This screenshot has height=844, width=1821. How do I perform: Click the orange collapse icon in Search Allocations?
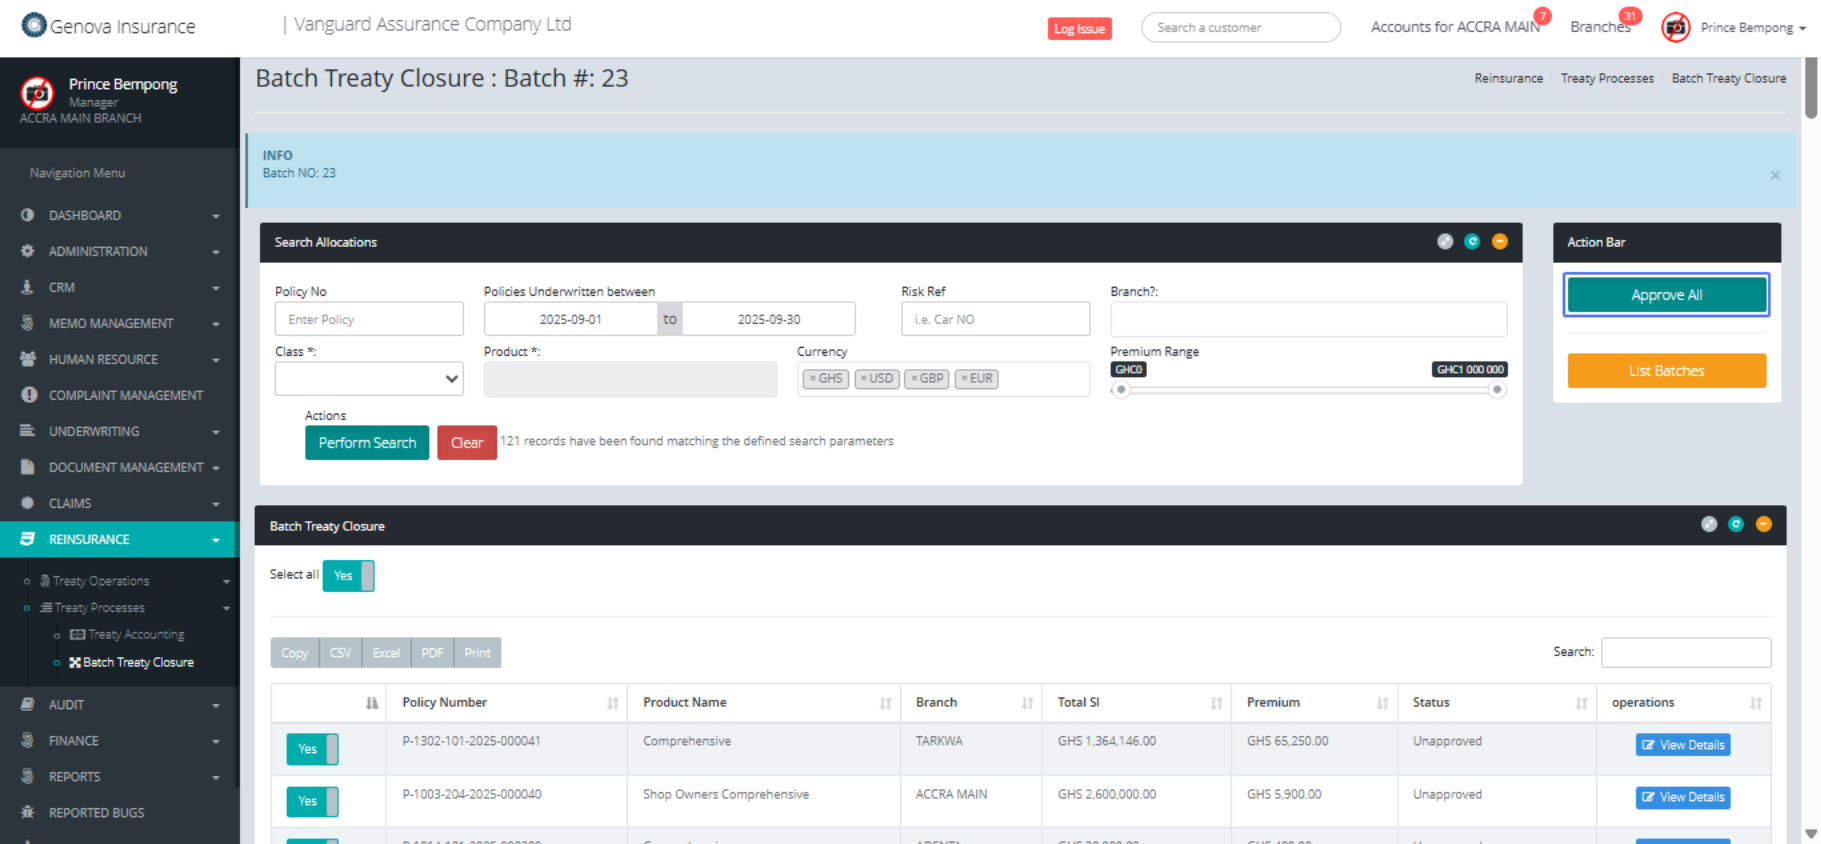1499,241
